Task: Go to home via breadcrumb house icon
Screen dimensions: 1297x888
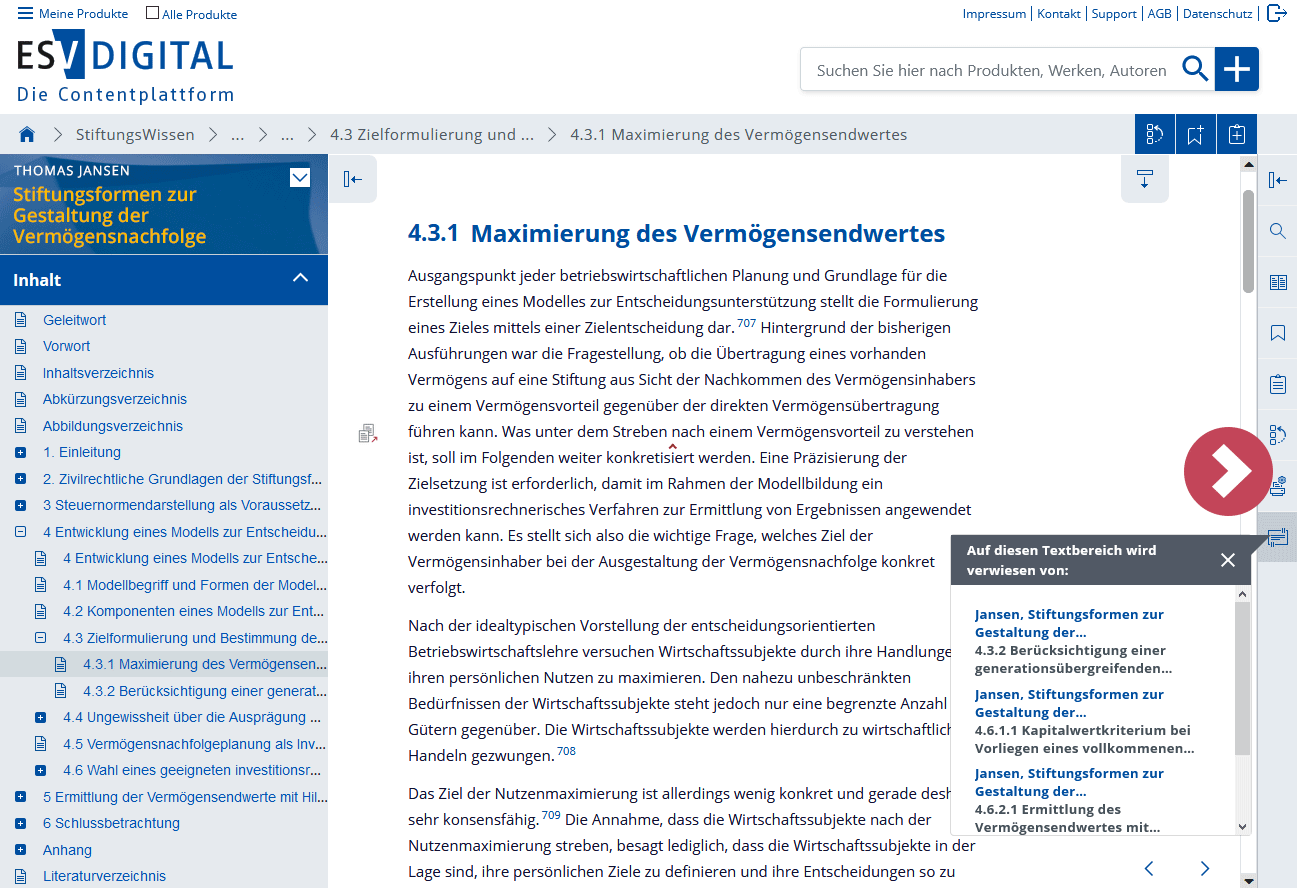Action: coord(27,134)
